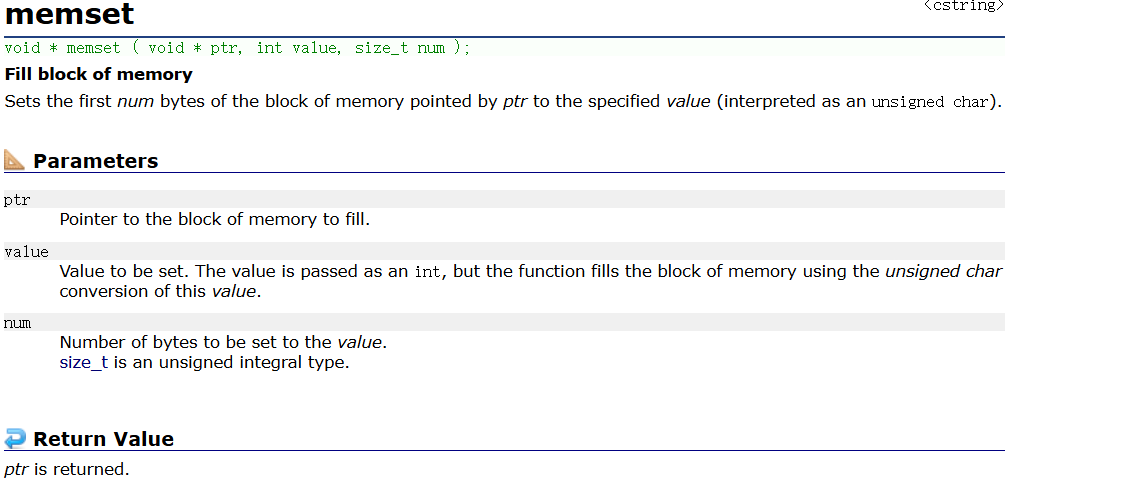Click the Return Value arrow icon
1131x483 pixels.
pos(14,438)
